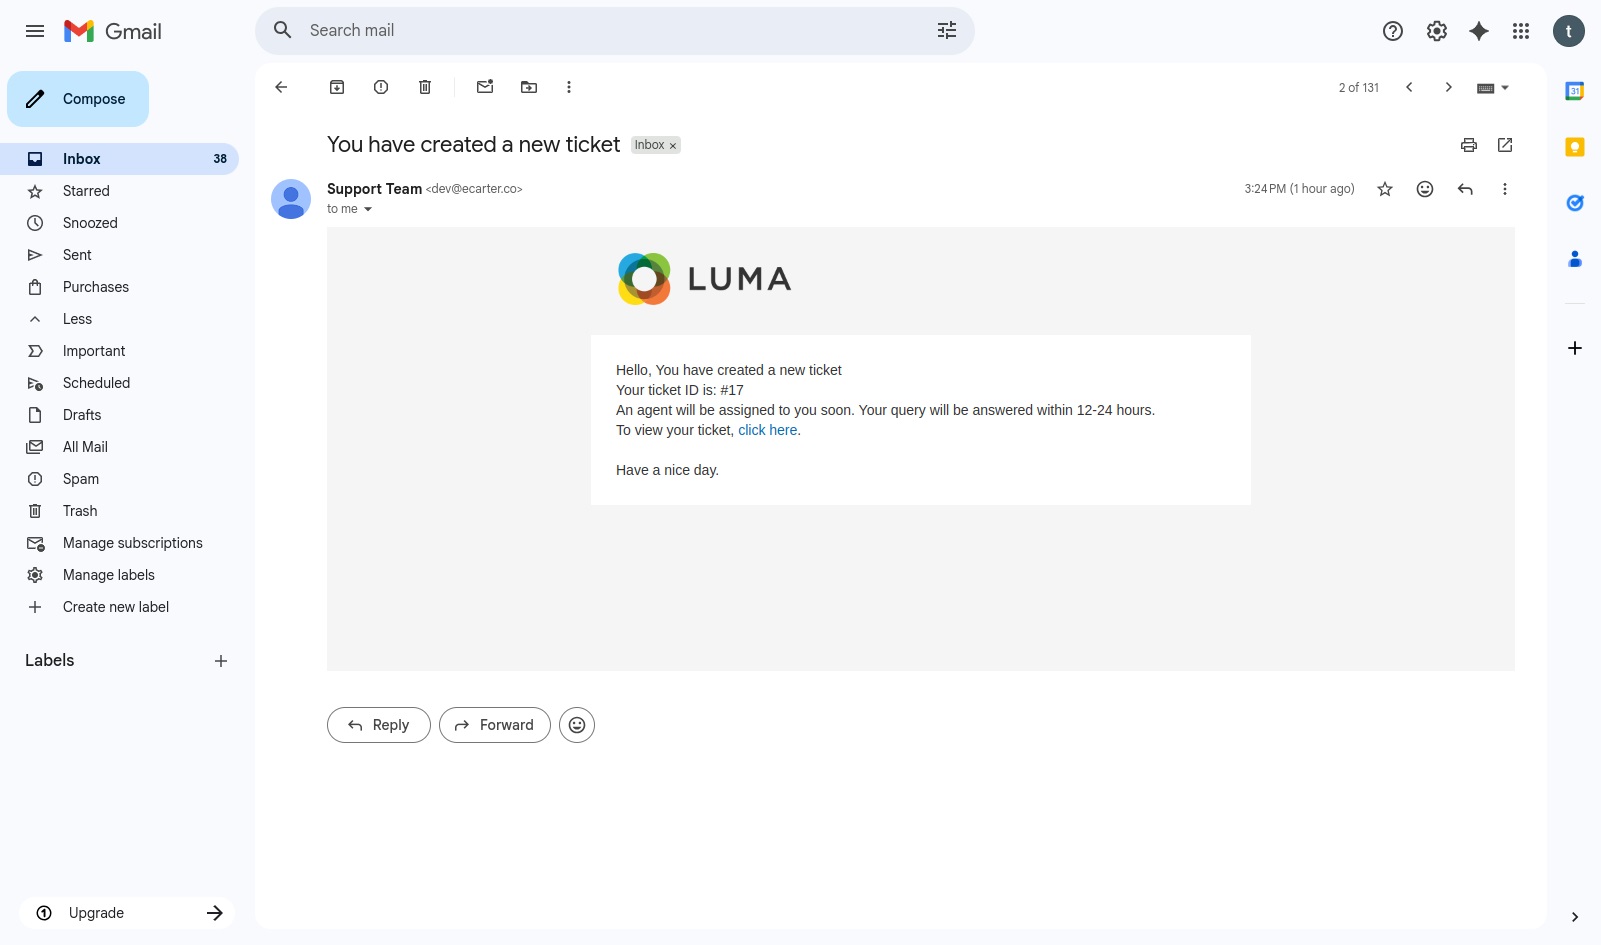Click the Forward button
The height and width of the screenshot is (945, 1601).
tap(495, 725)
